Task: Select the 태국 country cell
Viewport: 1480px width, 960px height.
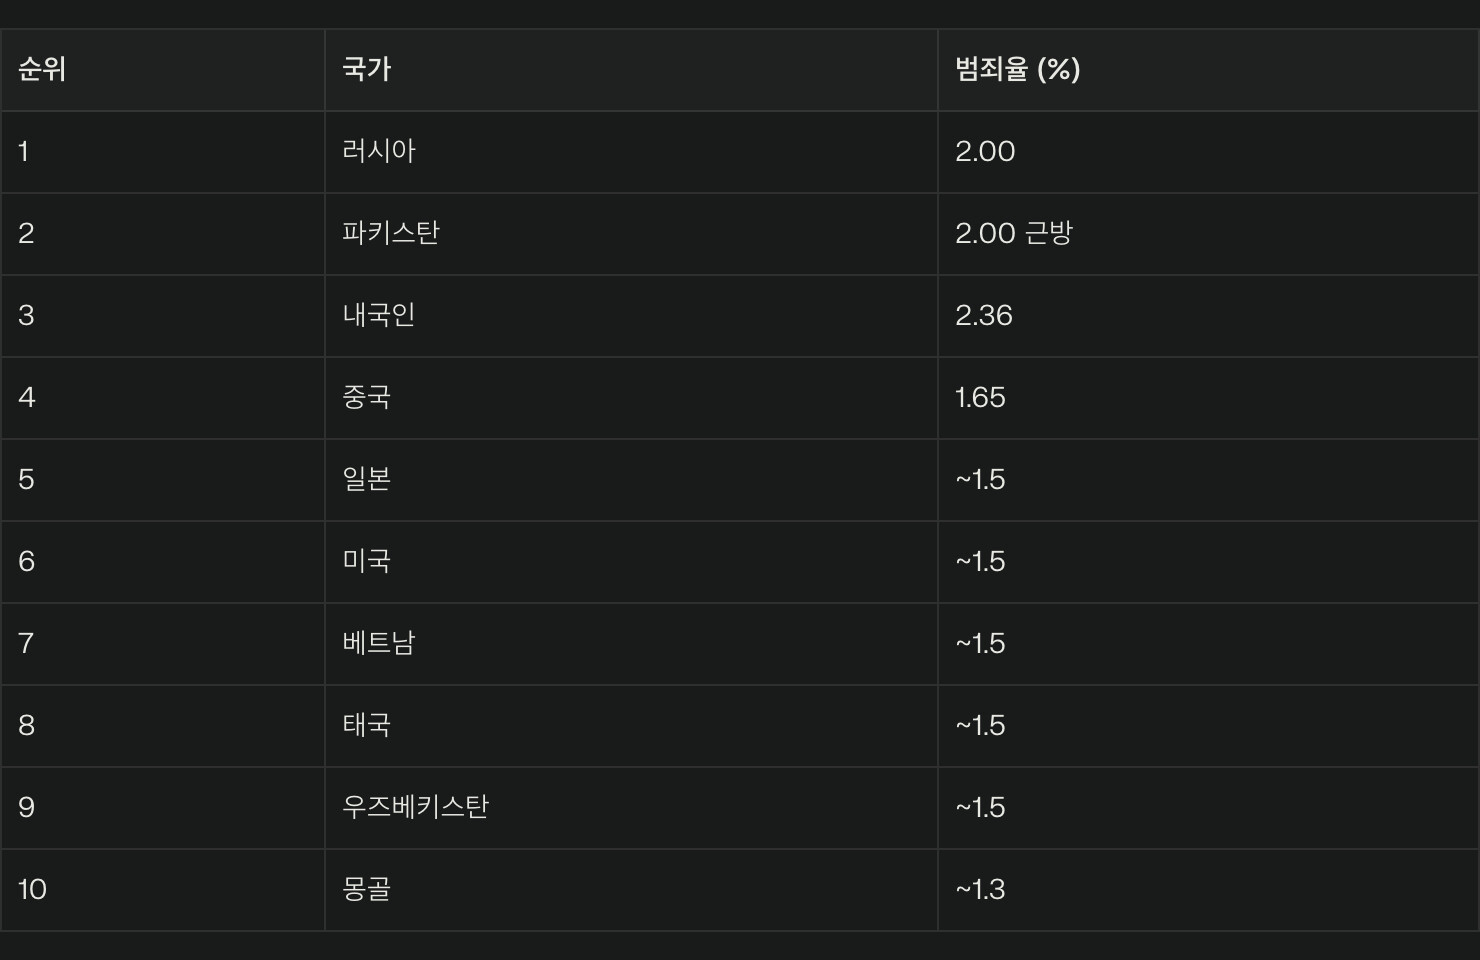Action: 631,726
